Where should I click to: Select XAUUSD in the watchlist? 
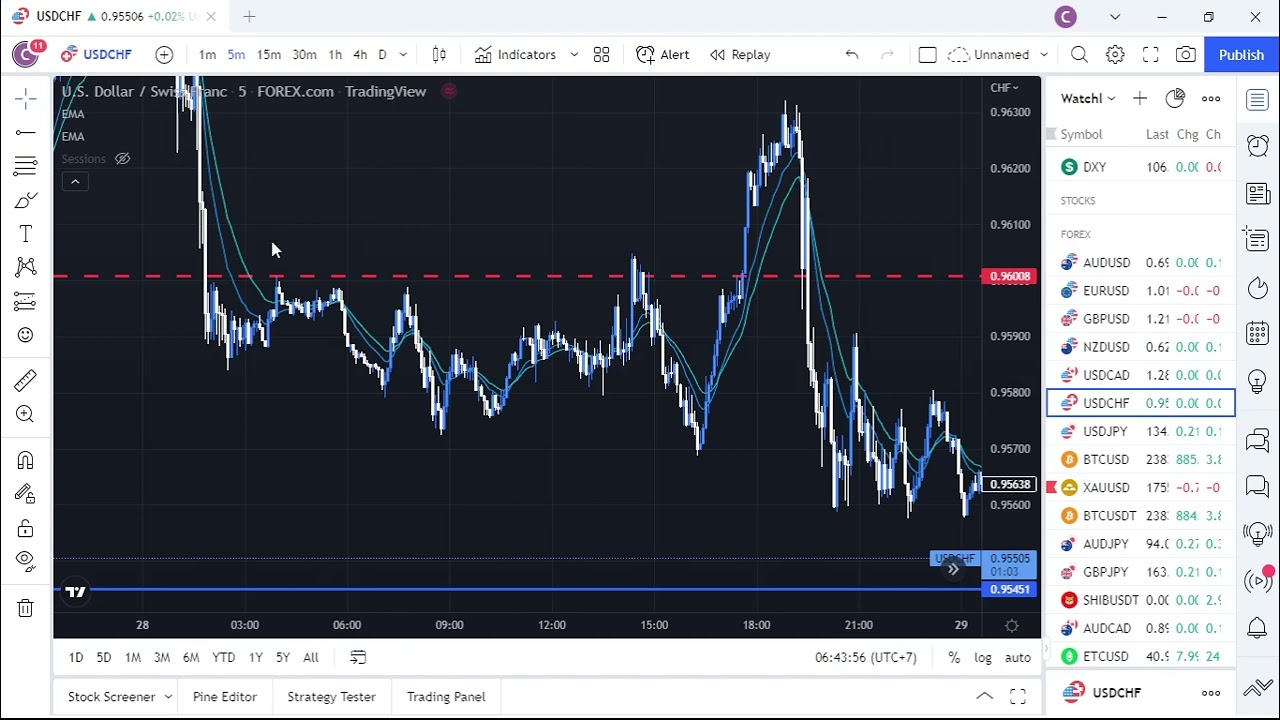coord(1141,488)
